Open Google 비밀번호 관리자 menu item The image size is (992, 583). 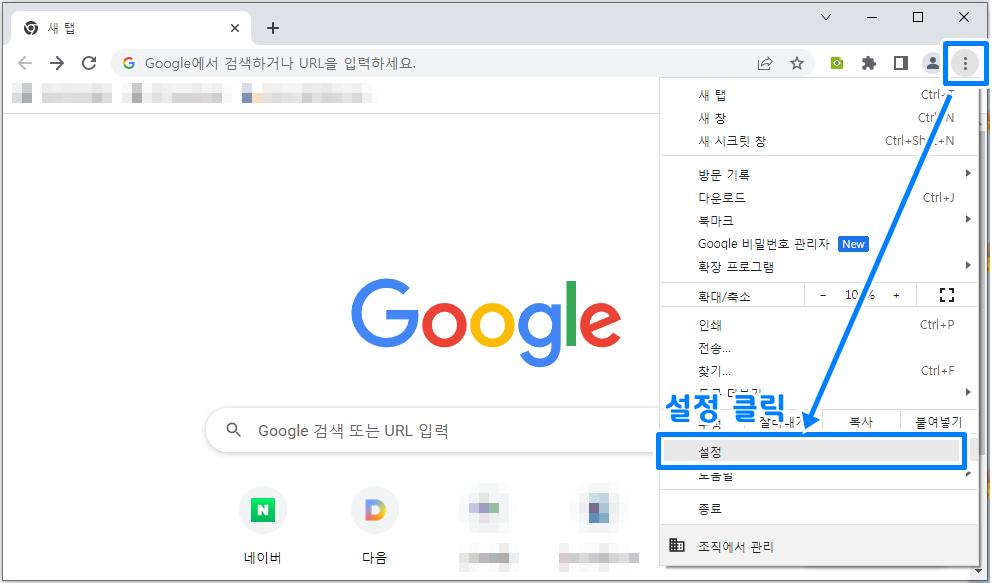coord(819,244)
